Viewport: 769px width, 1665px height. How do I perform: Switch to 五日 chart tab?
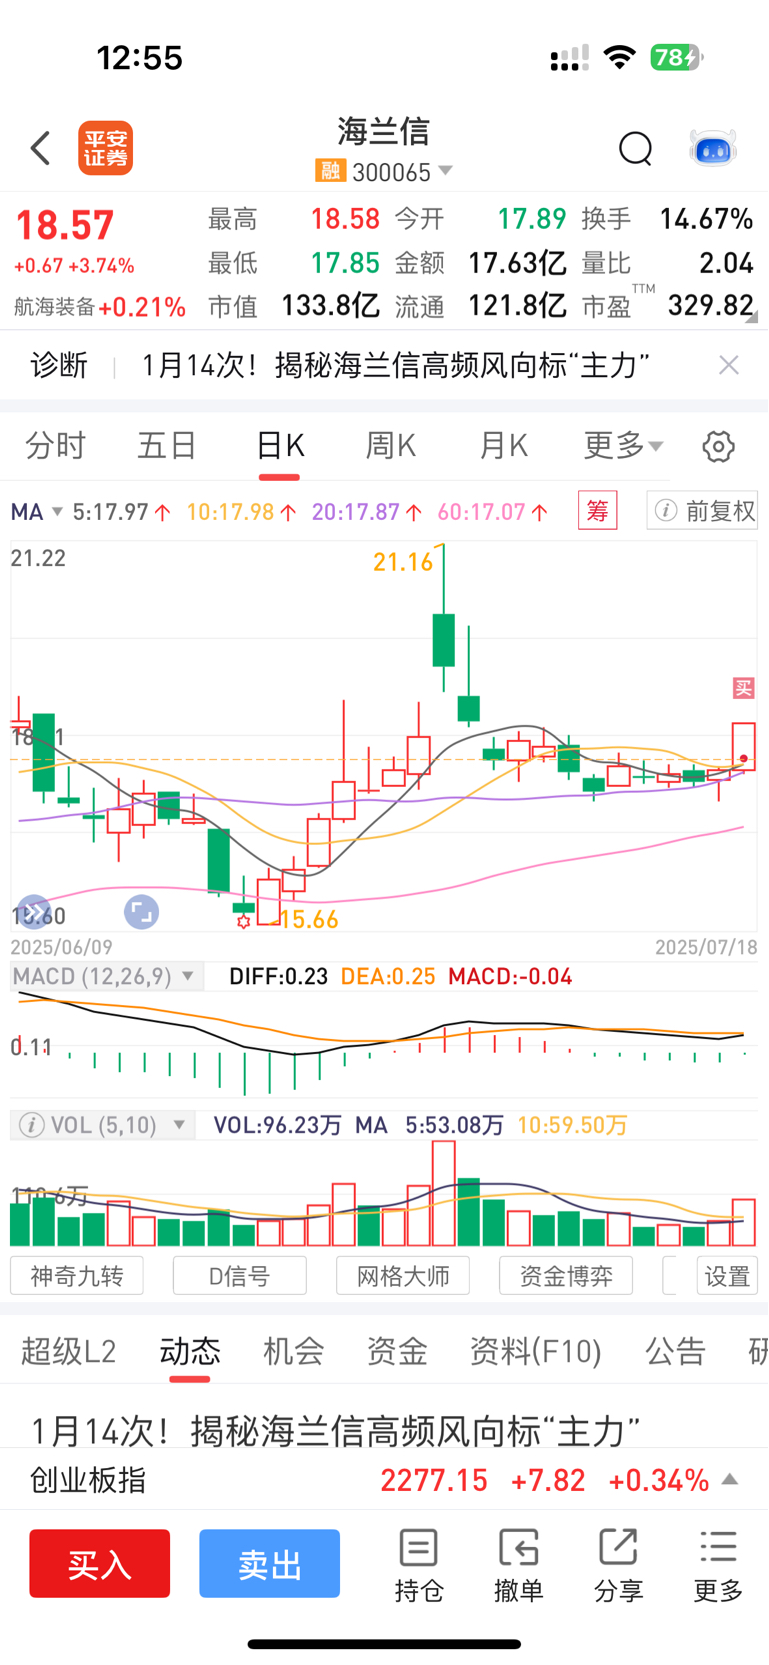167,446
